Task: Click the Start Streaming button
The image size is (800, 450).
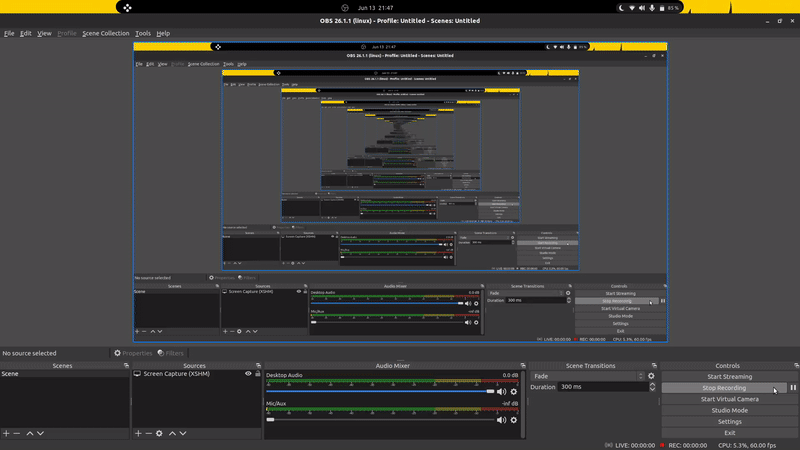Action: [730, 377]
